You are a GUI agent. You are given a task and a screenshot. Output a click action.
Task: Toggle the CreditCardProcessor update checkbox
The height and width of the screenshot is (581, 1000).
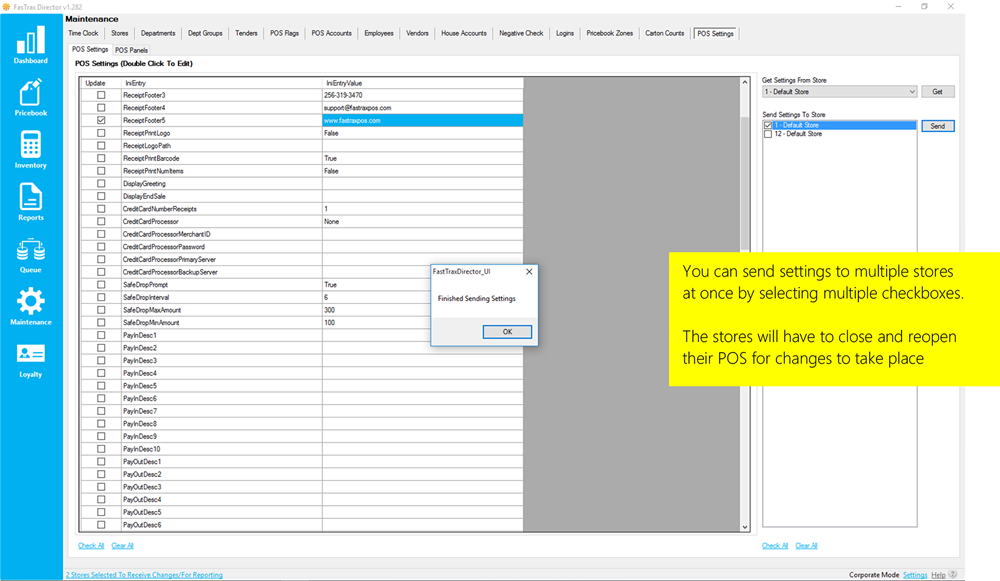(101, 221)
